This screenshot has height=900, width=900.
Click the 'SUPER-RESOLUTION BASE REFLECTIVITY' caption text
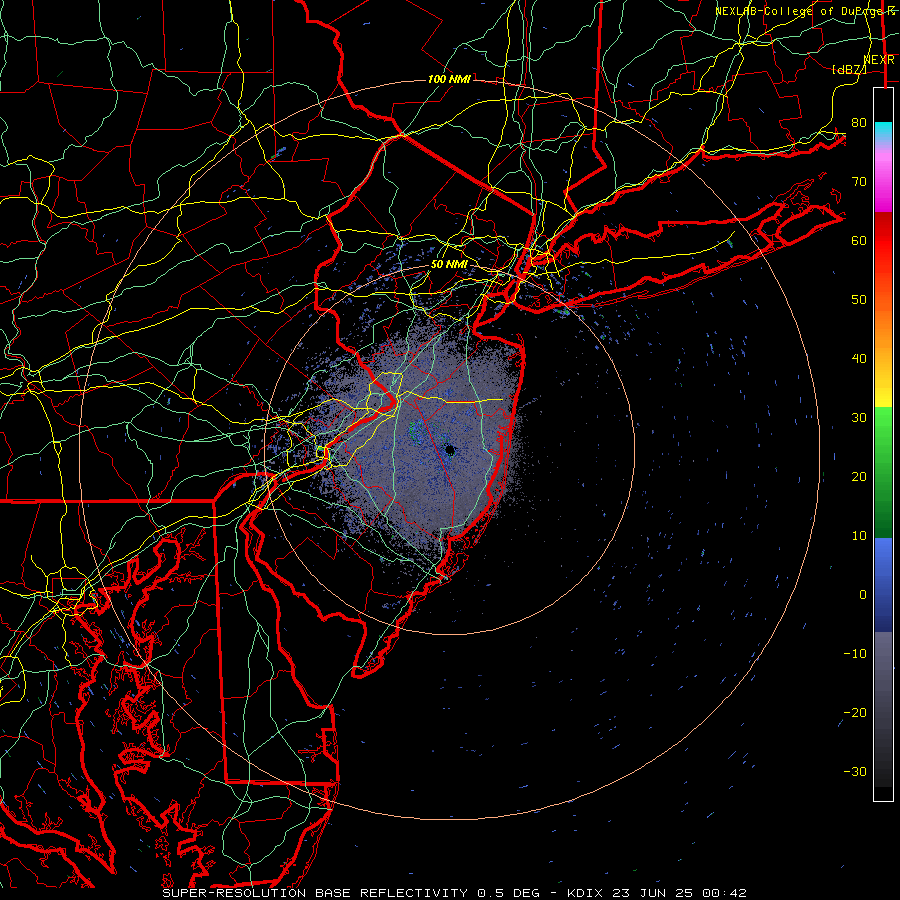(315, 893)
